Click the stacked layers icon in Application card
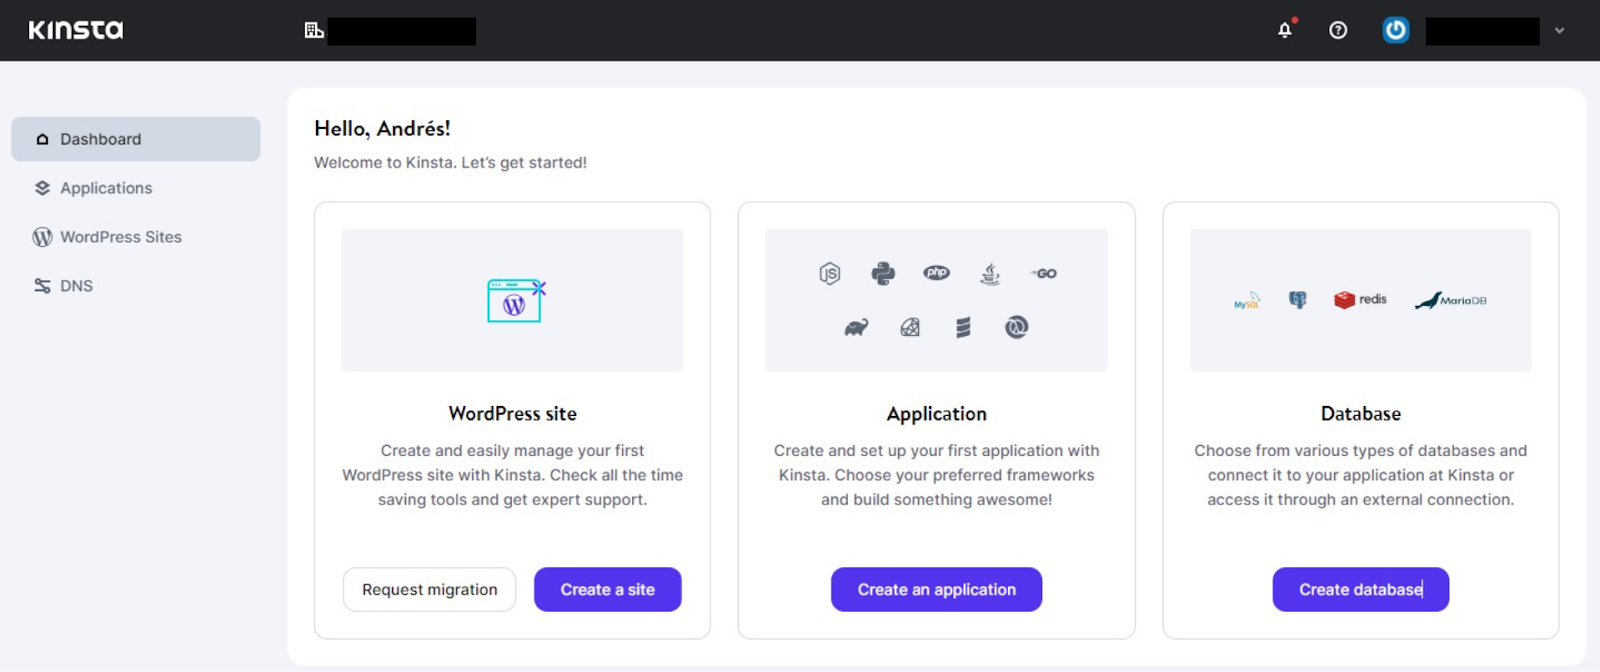Screen dimensions: 1600x672 coord(963,327)
